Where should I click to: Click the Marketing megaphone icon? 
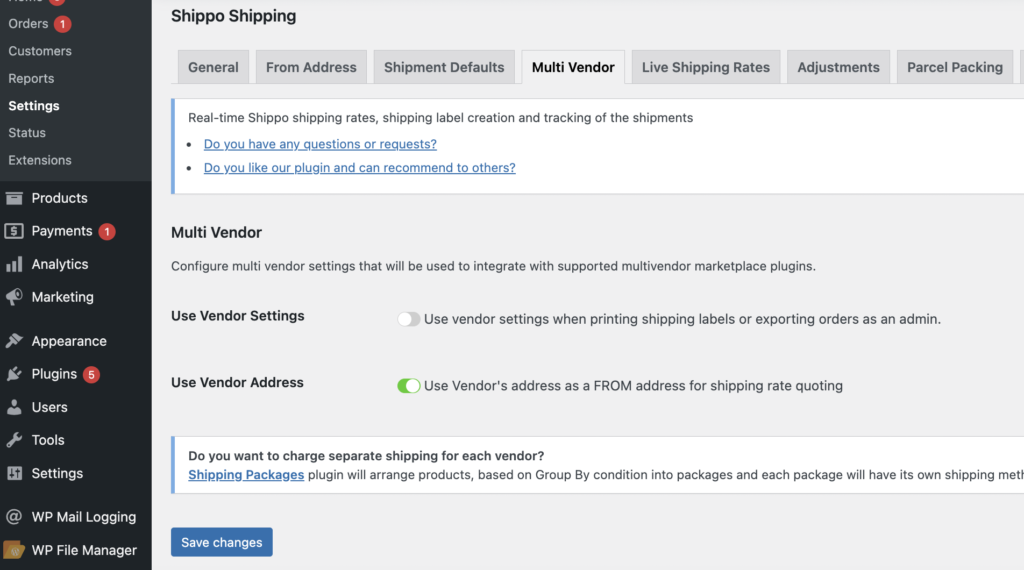click(14, 297)
